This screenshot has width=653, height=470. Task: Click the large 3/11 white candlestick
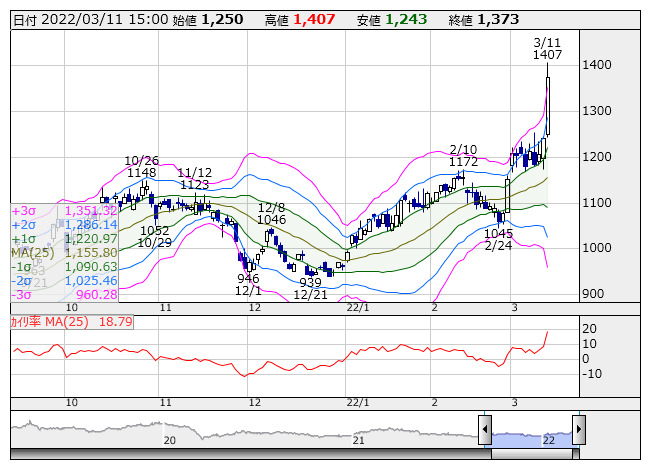coord(548,106)
